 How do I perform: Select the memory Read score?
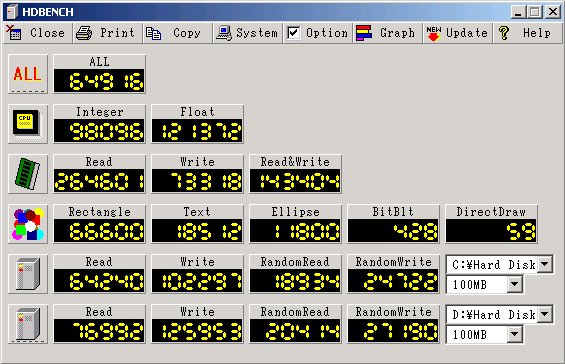click(x=99, y=181)
